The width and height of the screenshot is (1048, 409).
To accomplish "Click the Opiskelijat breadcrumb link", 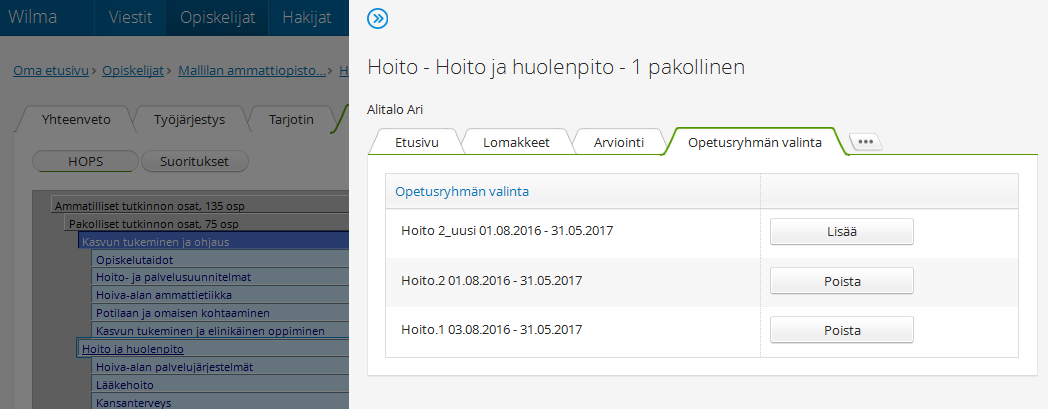I will [x=132, y=71].
